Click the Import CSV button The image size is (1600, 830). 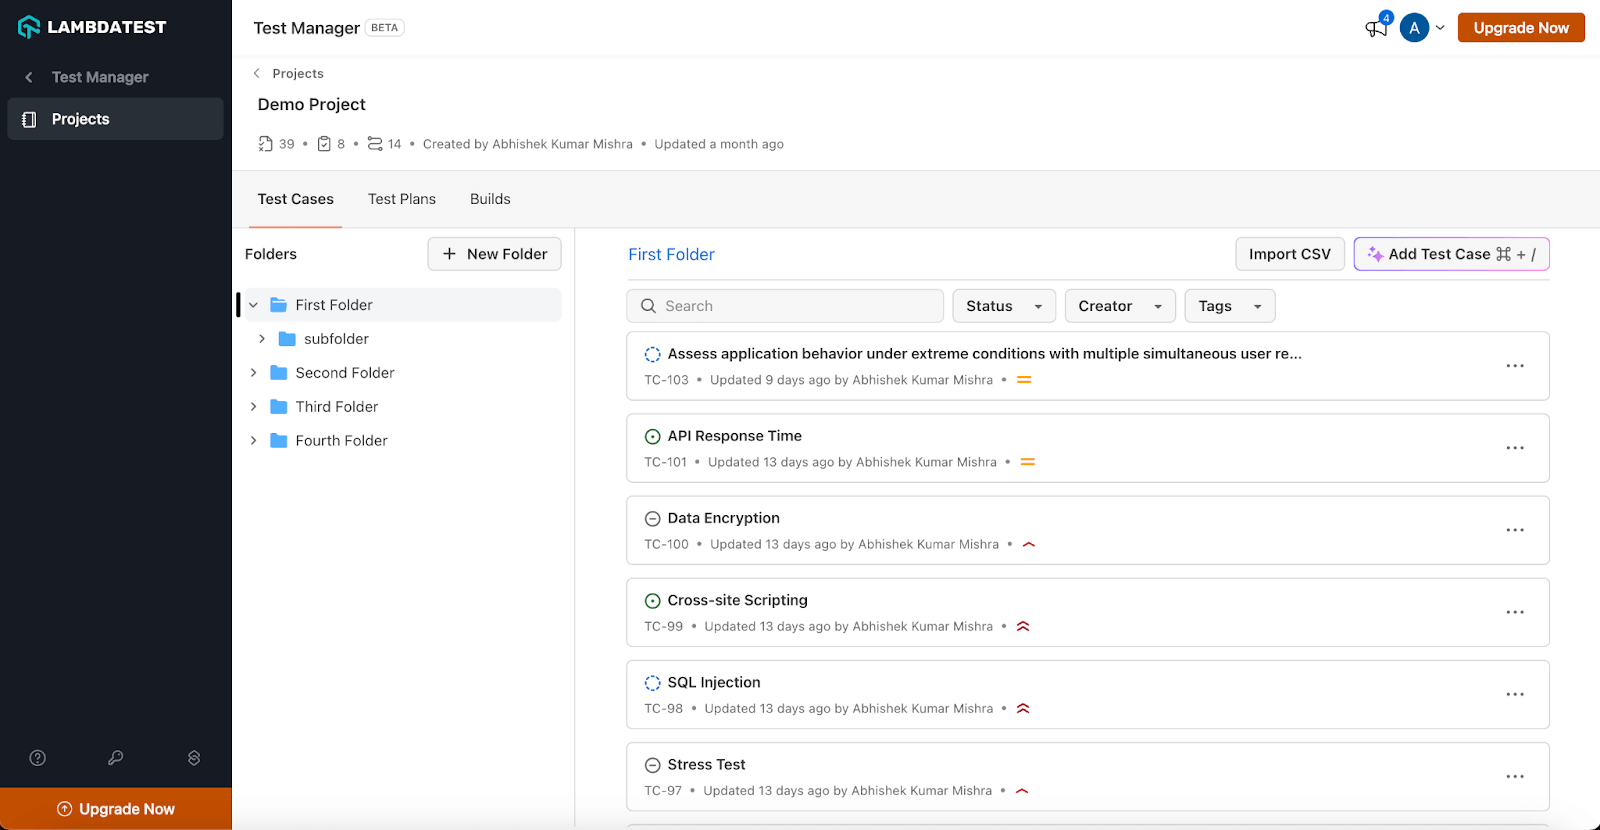click(x=1289, y=254)
